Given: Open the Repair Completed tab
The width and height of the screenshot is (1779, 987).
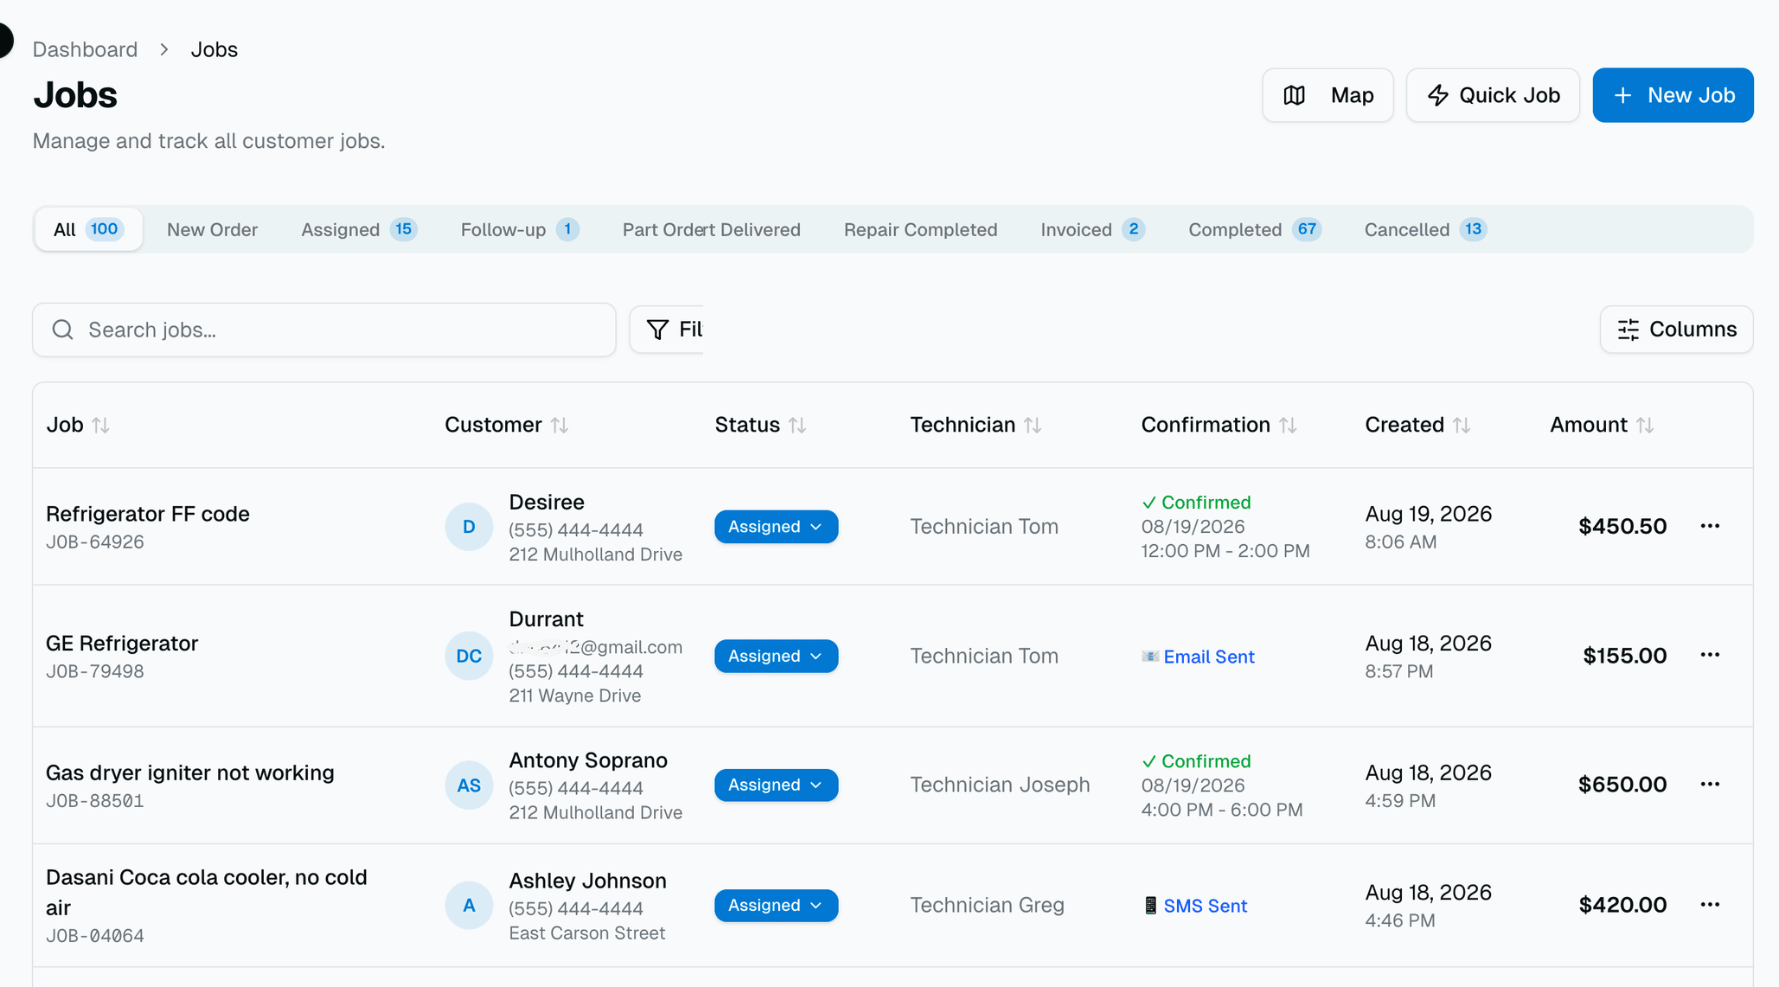Looking at the screenshot, I should click(x=920, y=229).
